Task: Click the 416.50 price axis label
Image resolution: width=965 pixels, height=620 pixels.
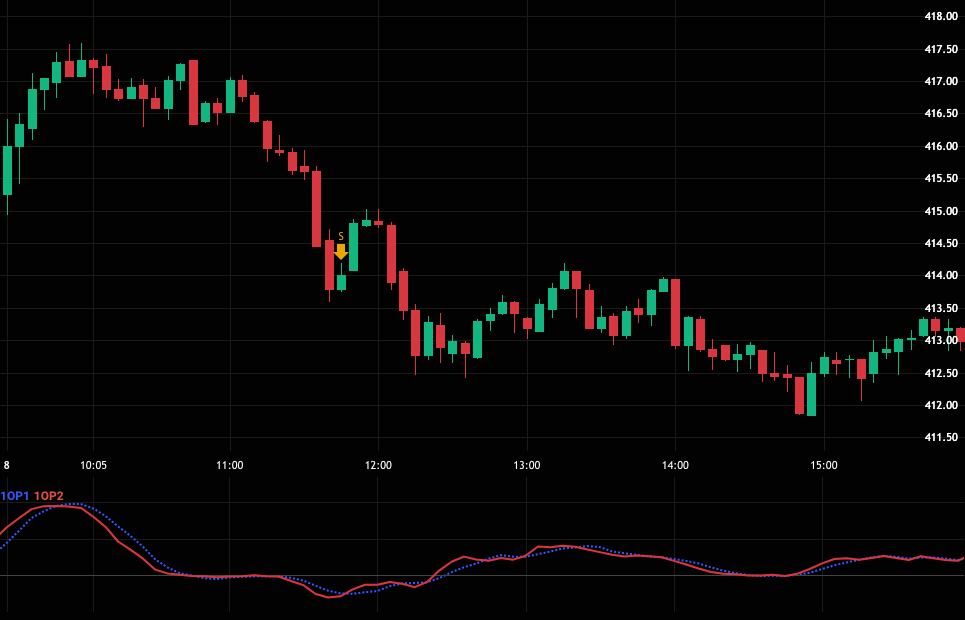Action: click(940, 114)
